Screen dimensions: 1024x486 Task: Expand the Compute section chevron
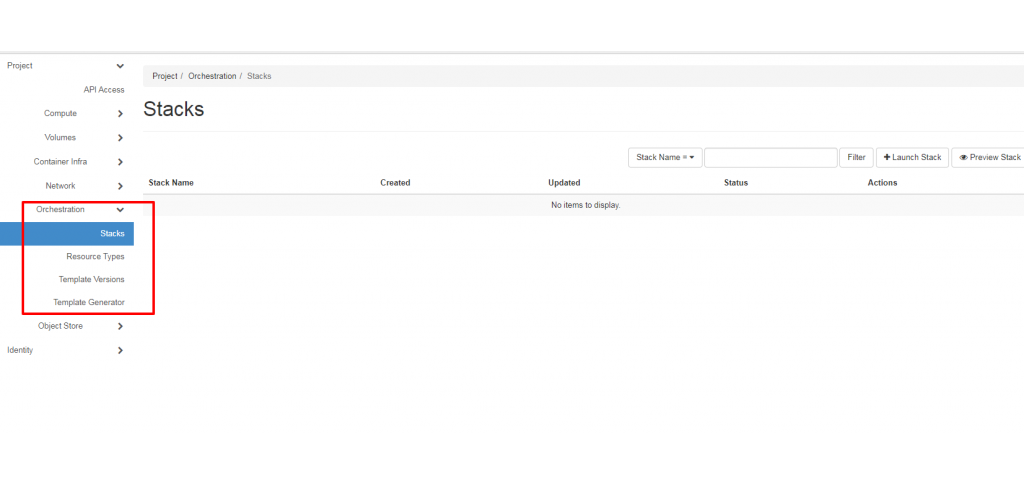(120, 114)
